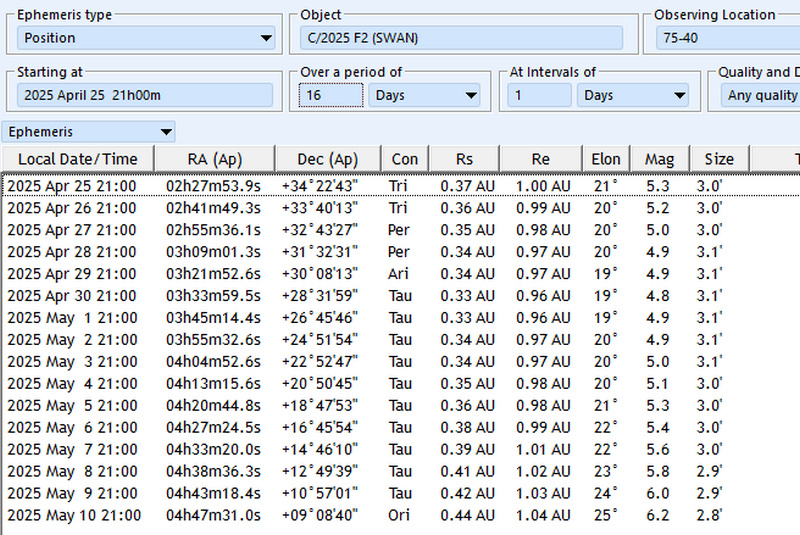This screenshot has width=800, height=535.
Task: Click the Observing Location field
Action: point(728,38)
